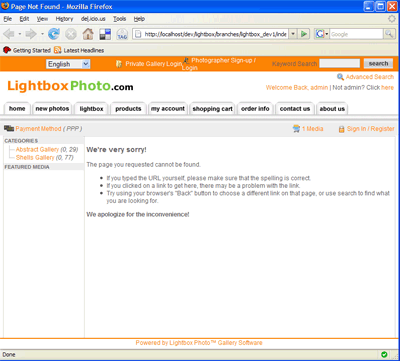Click the search magnifier in Firefox toolbar

tap(389, 34)
